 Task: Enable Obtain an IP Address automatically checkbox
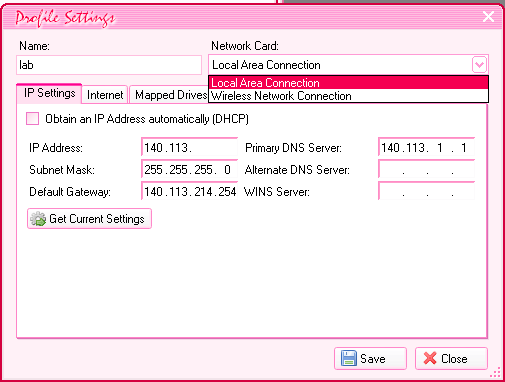pos(33,119)
